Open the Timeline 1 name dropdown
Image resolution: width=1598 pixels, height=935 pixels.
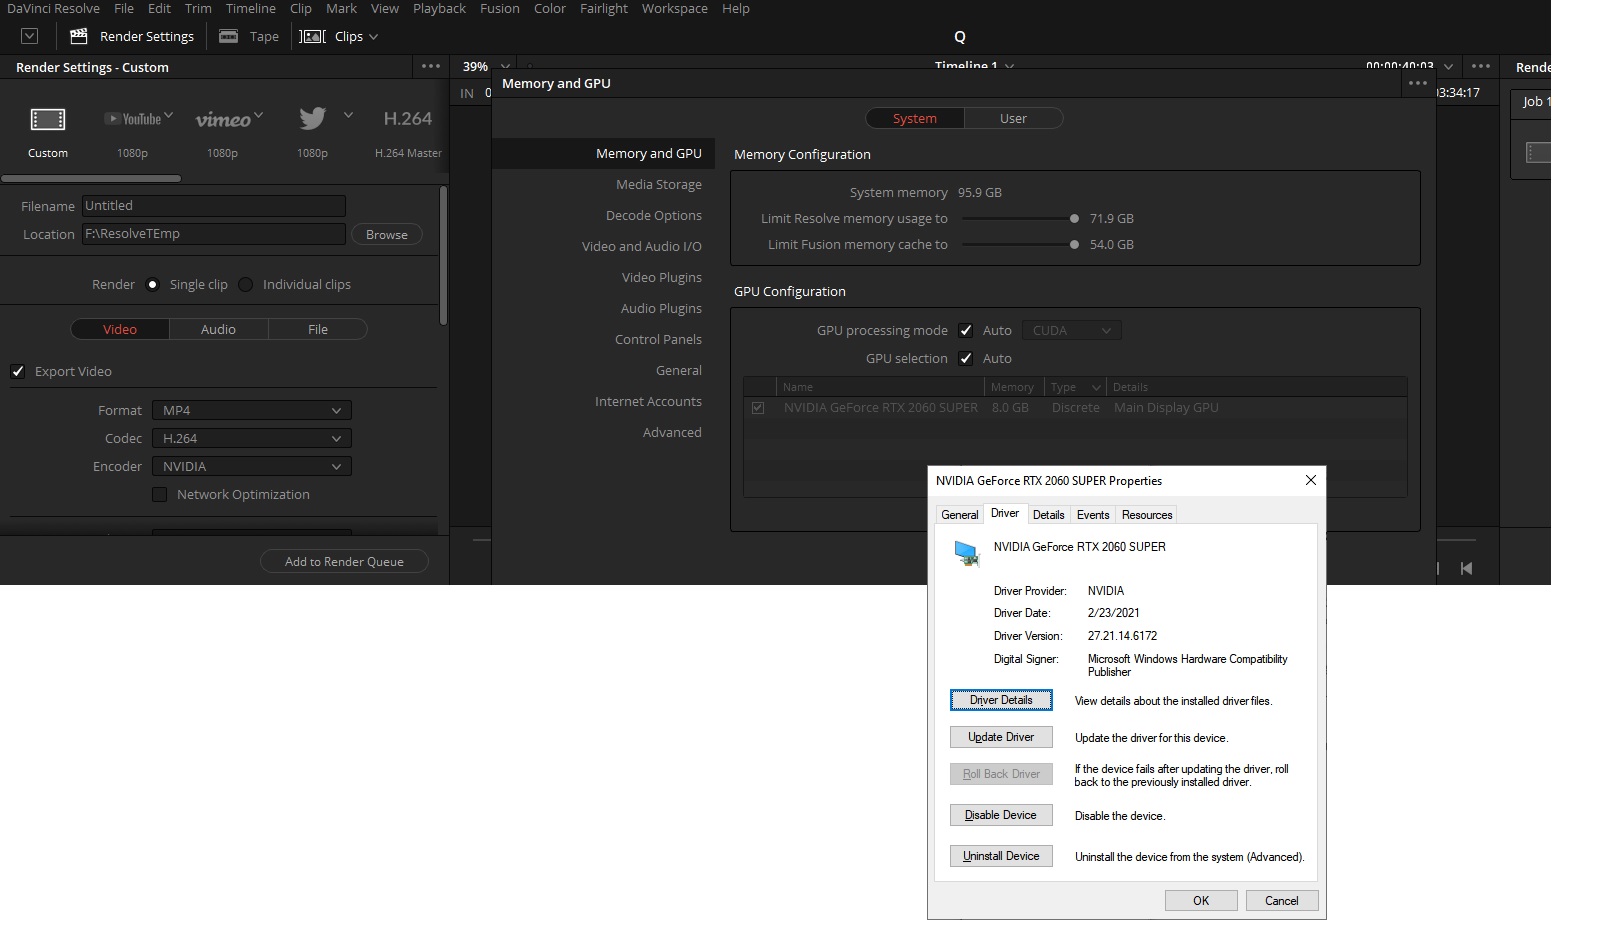(1010, 66)
